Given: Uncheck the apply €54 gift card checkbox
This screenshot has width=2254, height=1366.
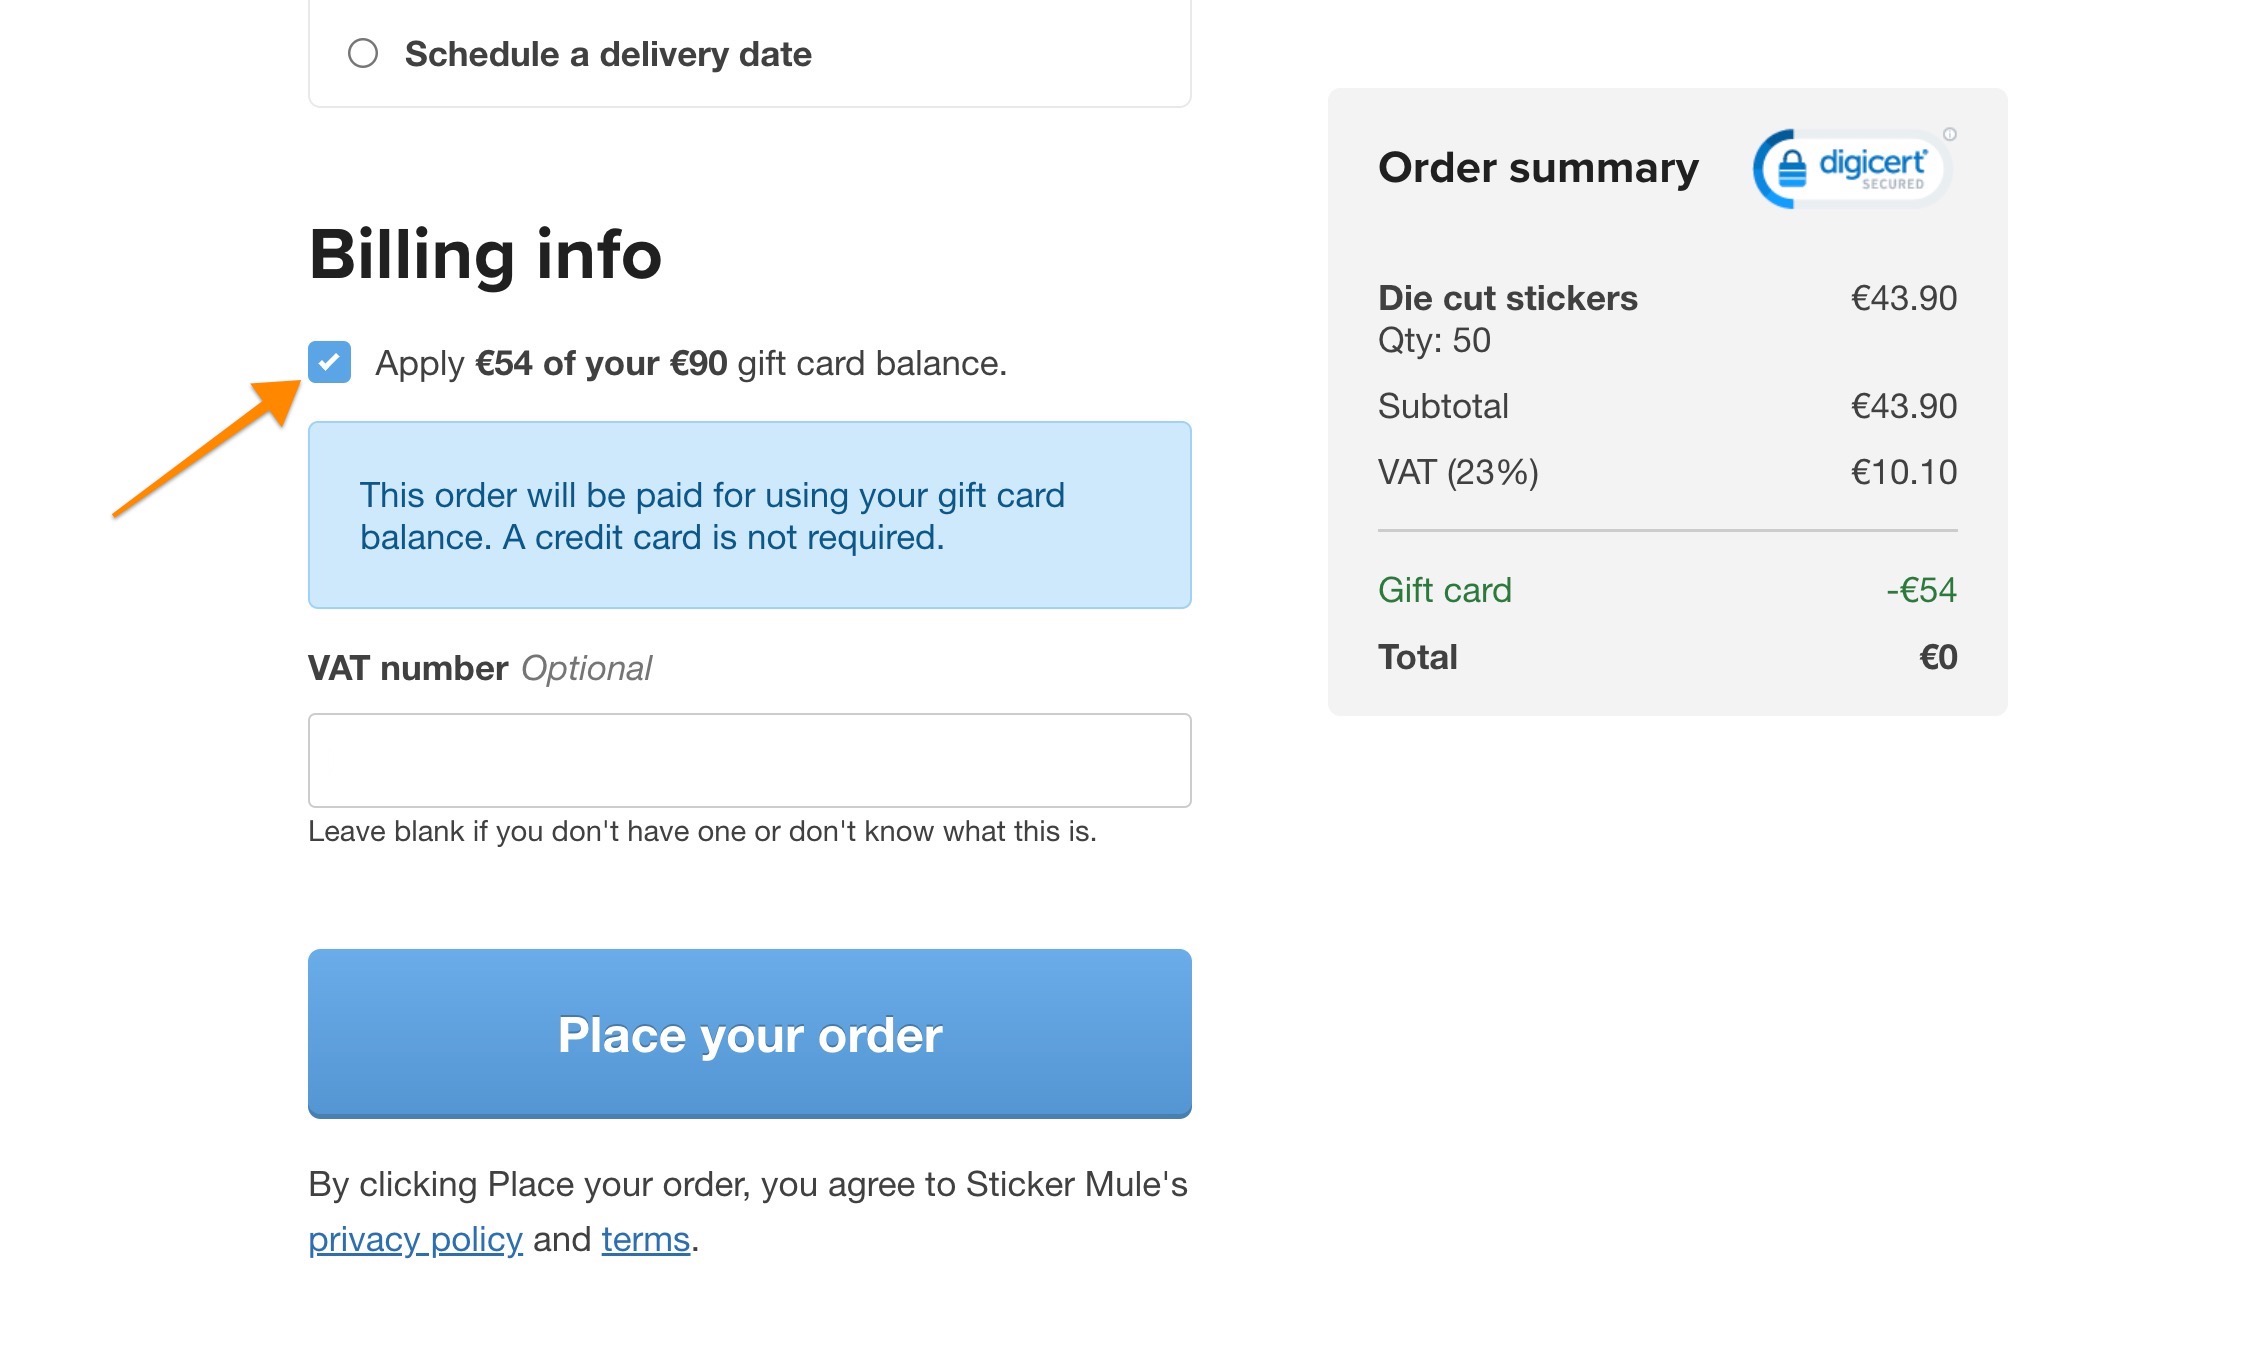Looking at the screenshot, I should click(x=329, y=362).
